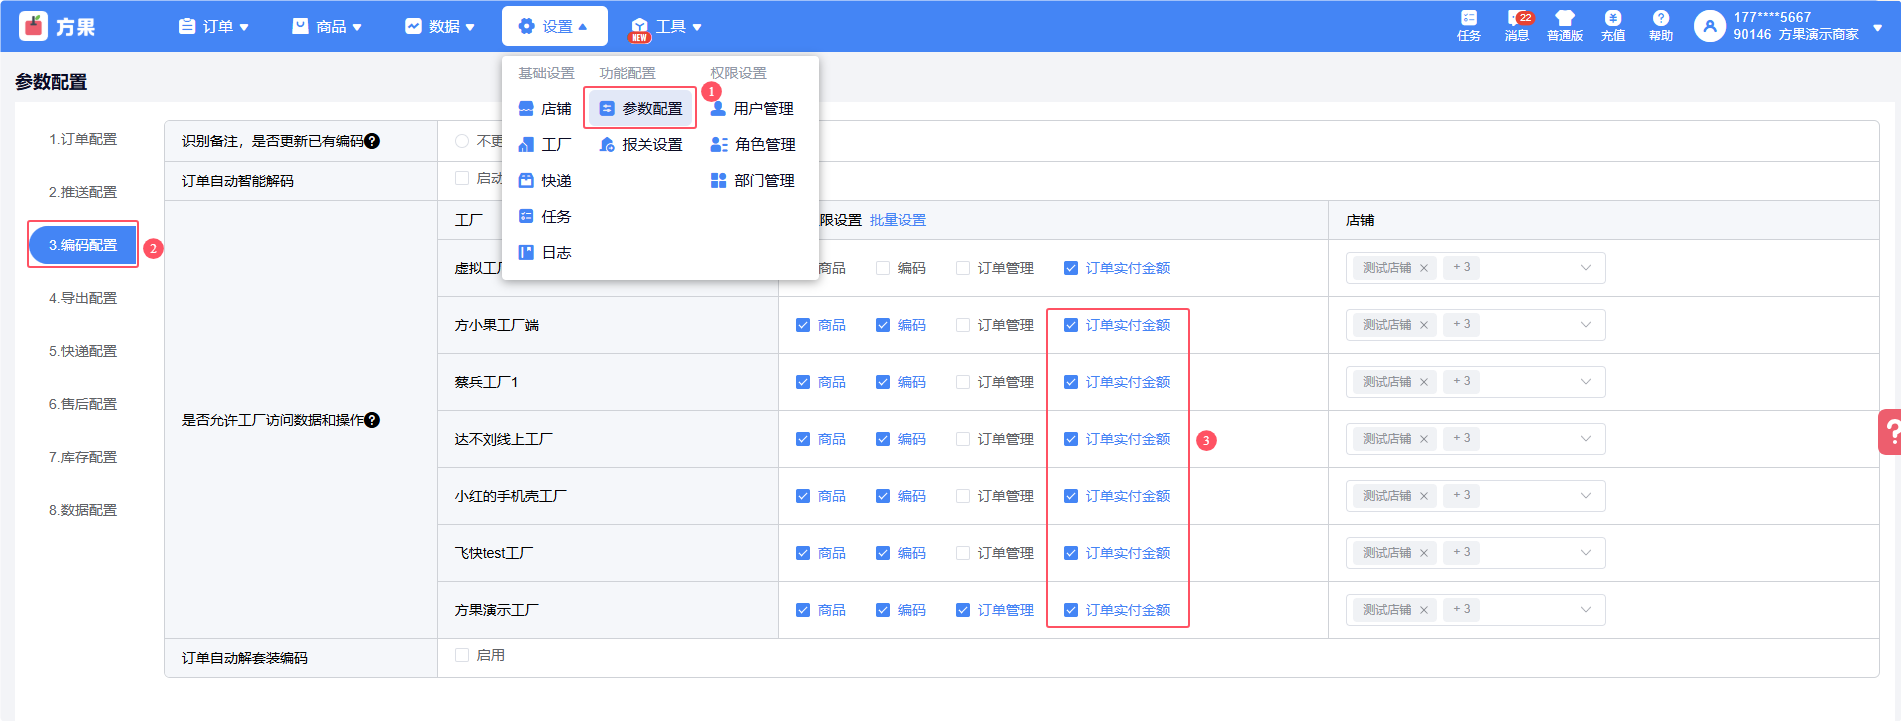1901x721 pixels.
Task: Remove 测试店铺 tag in 达不刘线上工厂 row
Action: (1424, 439)
